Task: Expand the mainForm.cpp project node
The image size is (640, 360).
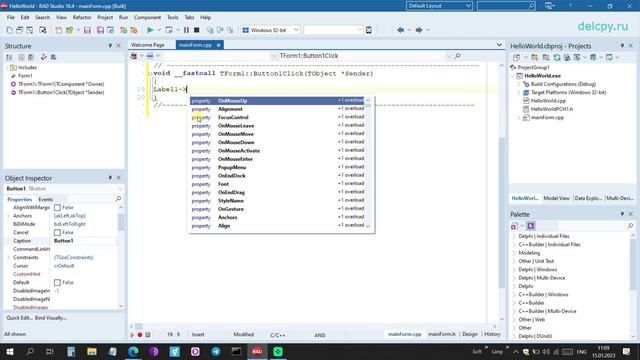Action: (519, 118)
